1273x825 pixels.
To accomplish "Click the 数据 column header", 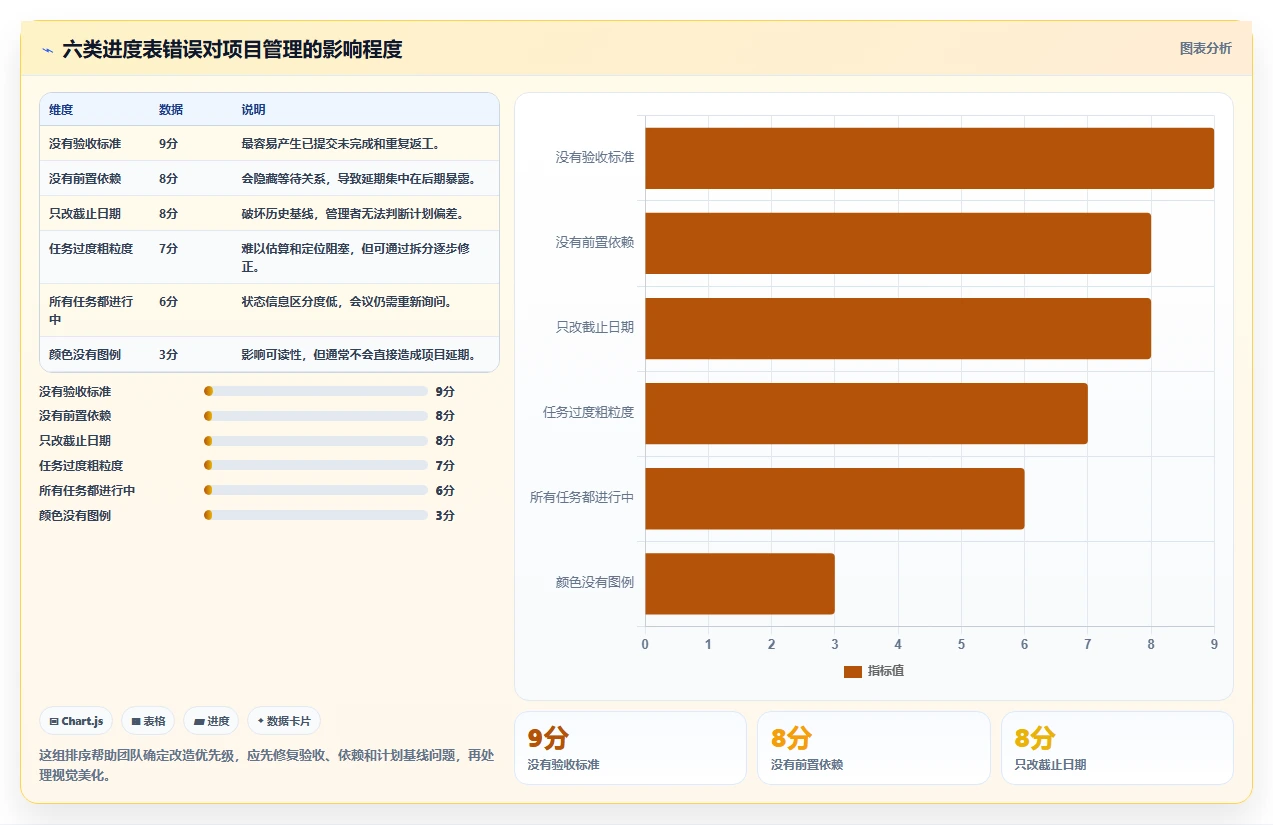I will pos(171,110).
